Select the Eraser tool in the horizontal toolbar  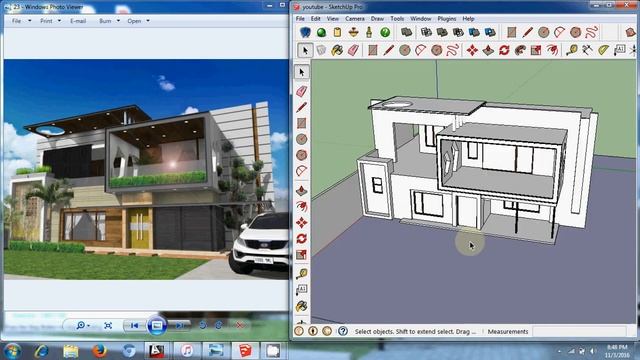[x=353, y=50]
